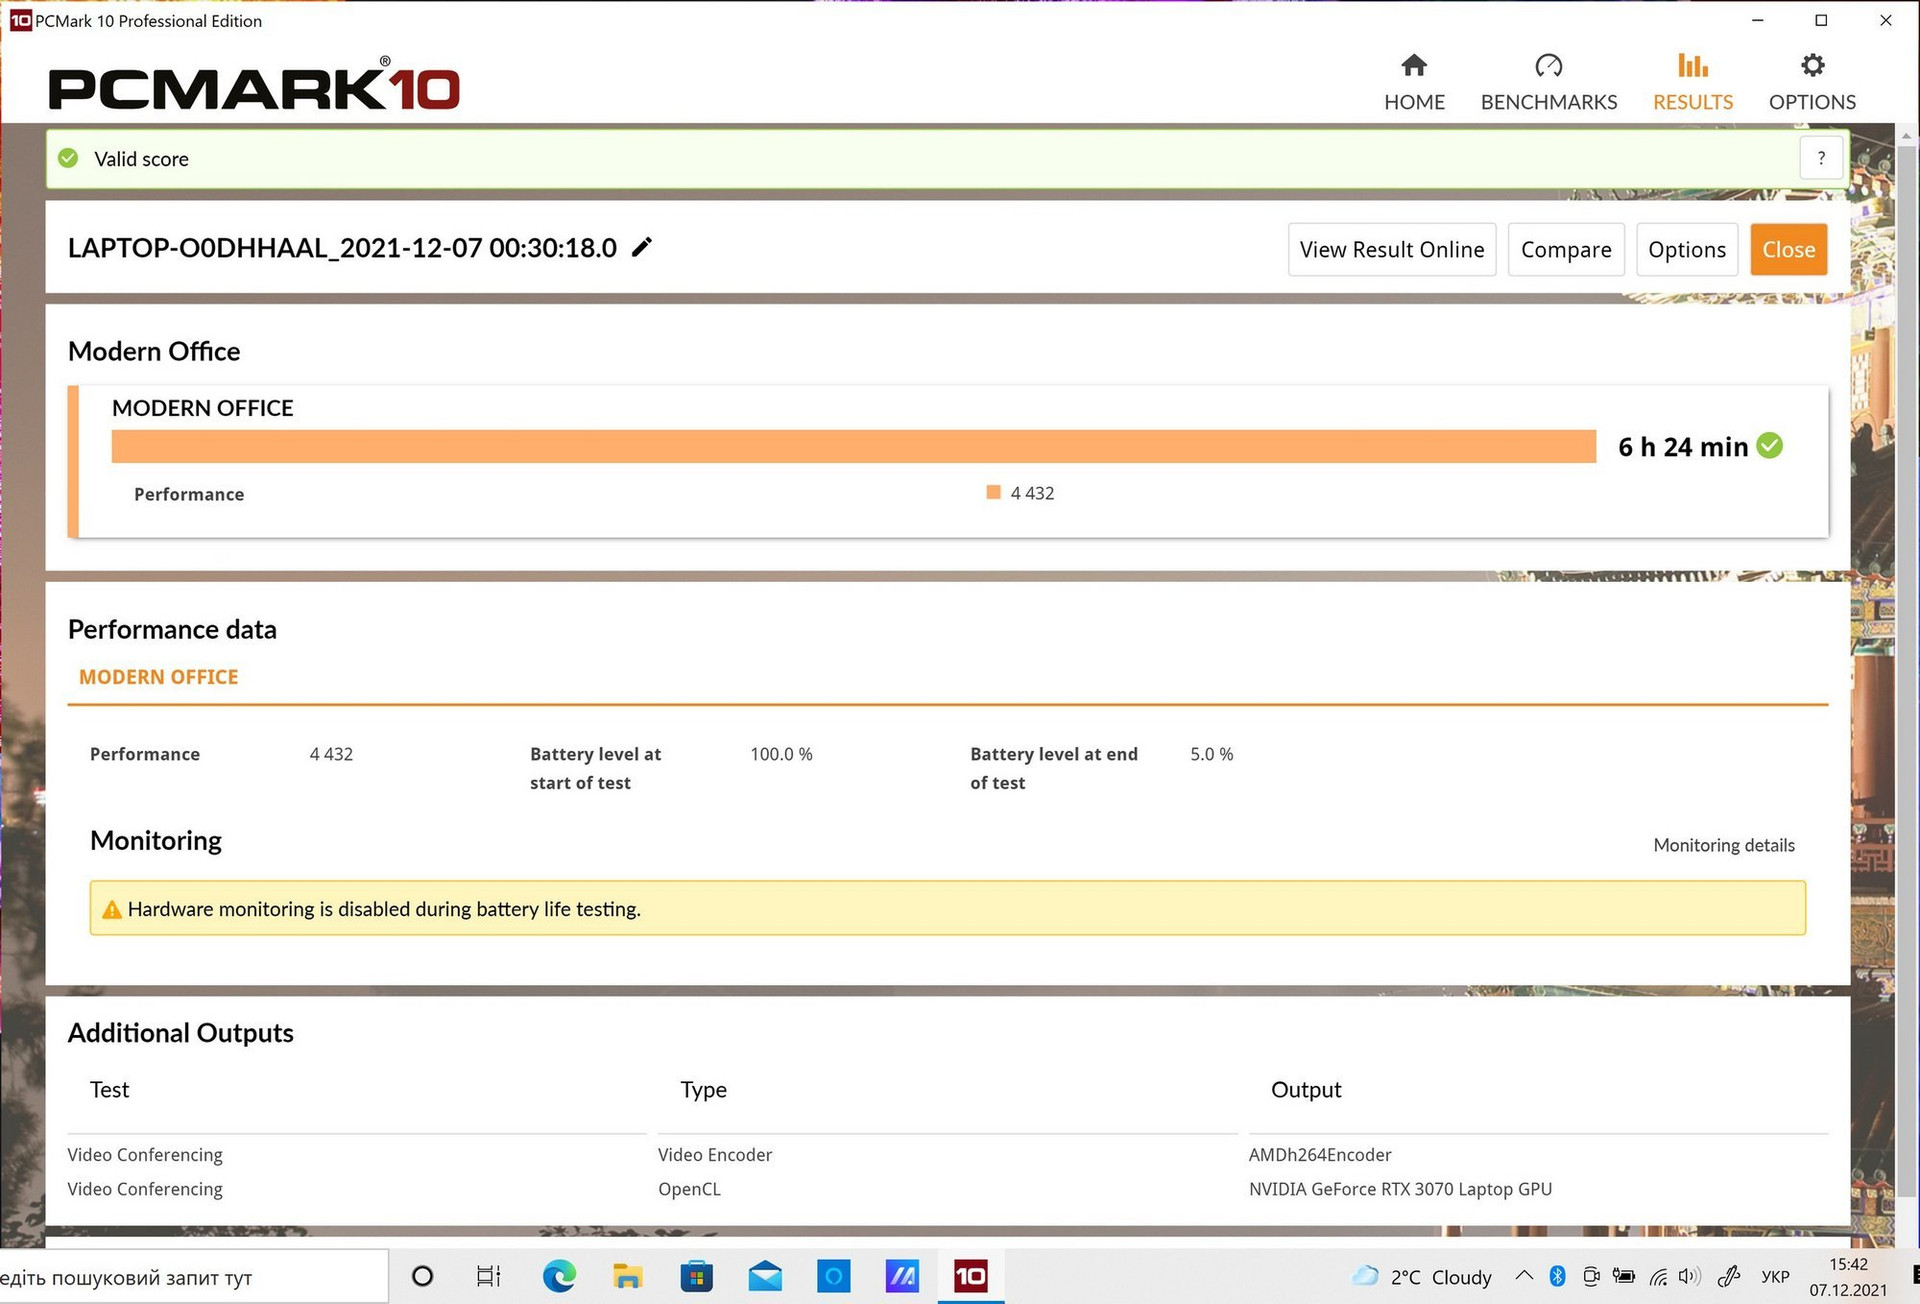Image resolution: width=1920 pixels, height=1304 pixels.
Task: Click the Bluetooth tray icon
Action: click(1557, 1276)
